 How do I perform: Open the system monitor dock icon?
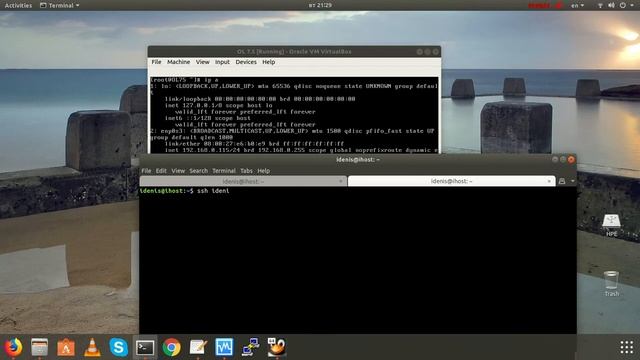tap(224, 347)
